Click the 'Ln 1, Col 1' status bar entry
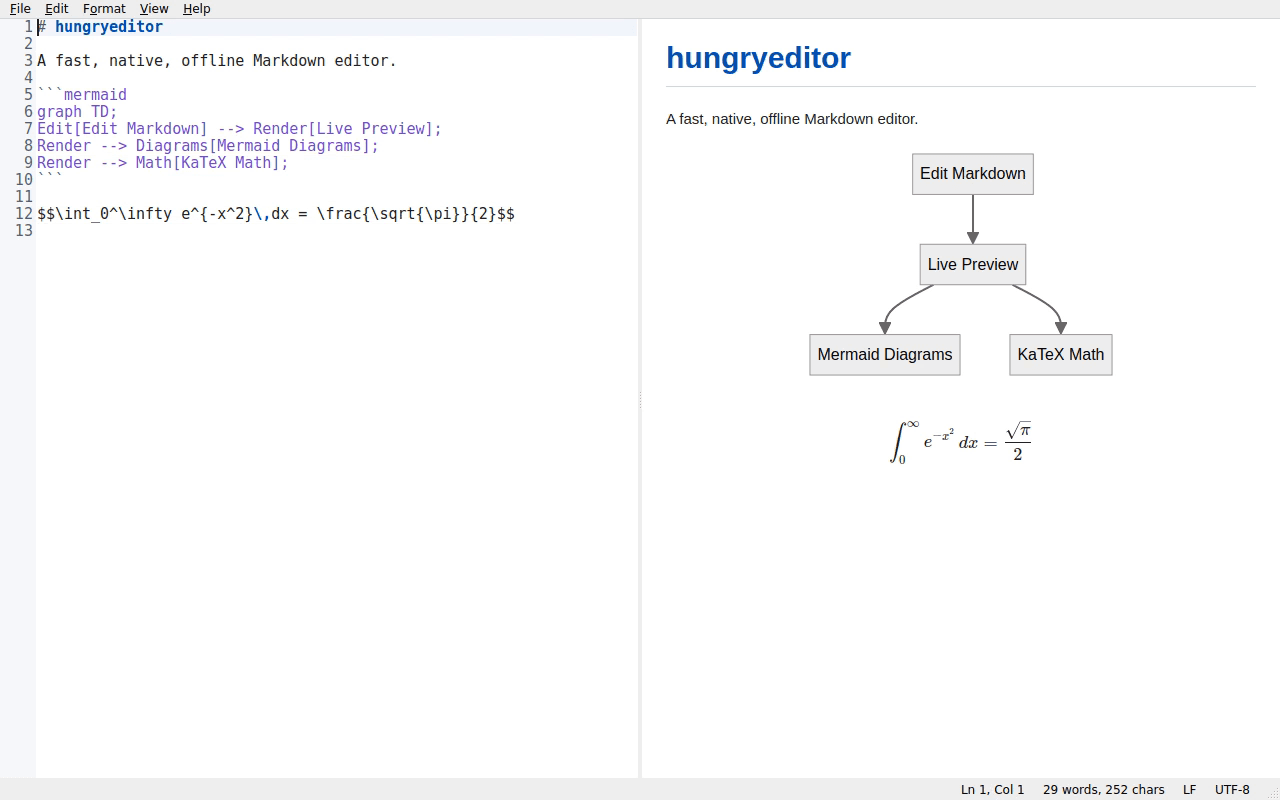Image resolution: width=1280 pixels, height=800 pixels. [x=992, y=790]
